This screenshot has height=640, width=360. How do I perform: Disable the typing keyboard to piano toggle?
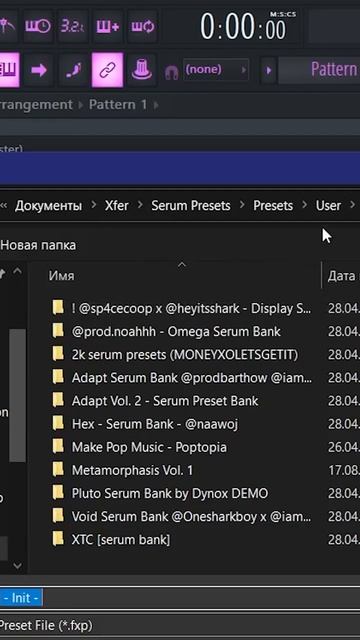click(8, 70)
